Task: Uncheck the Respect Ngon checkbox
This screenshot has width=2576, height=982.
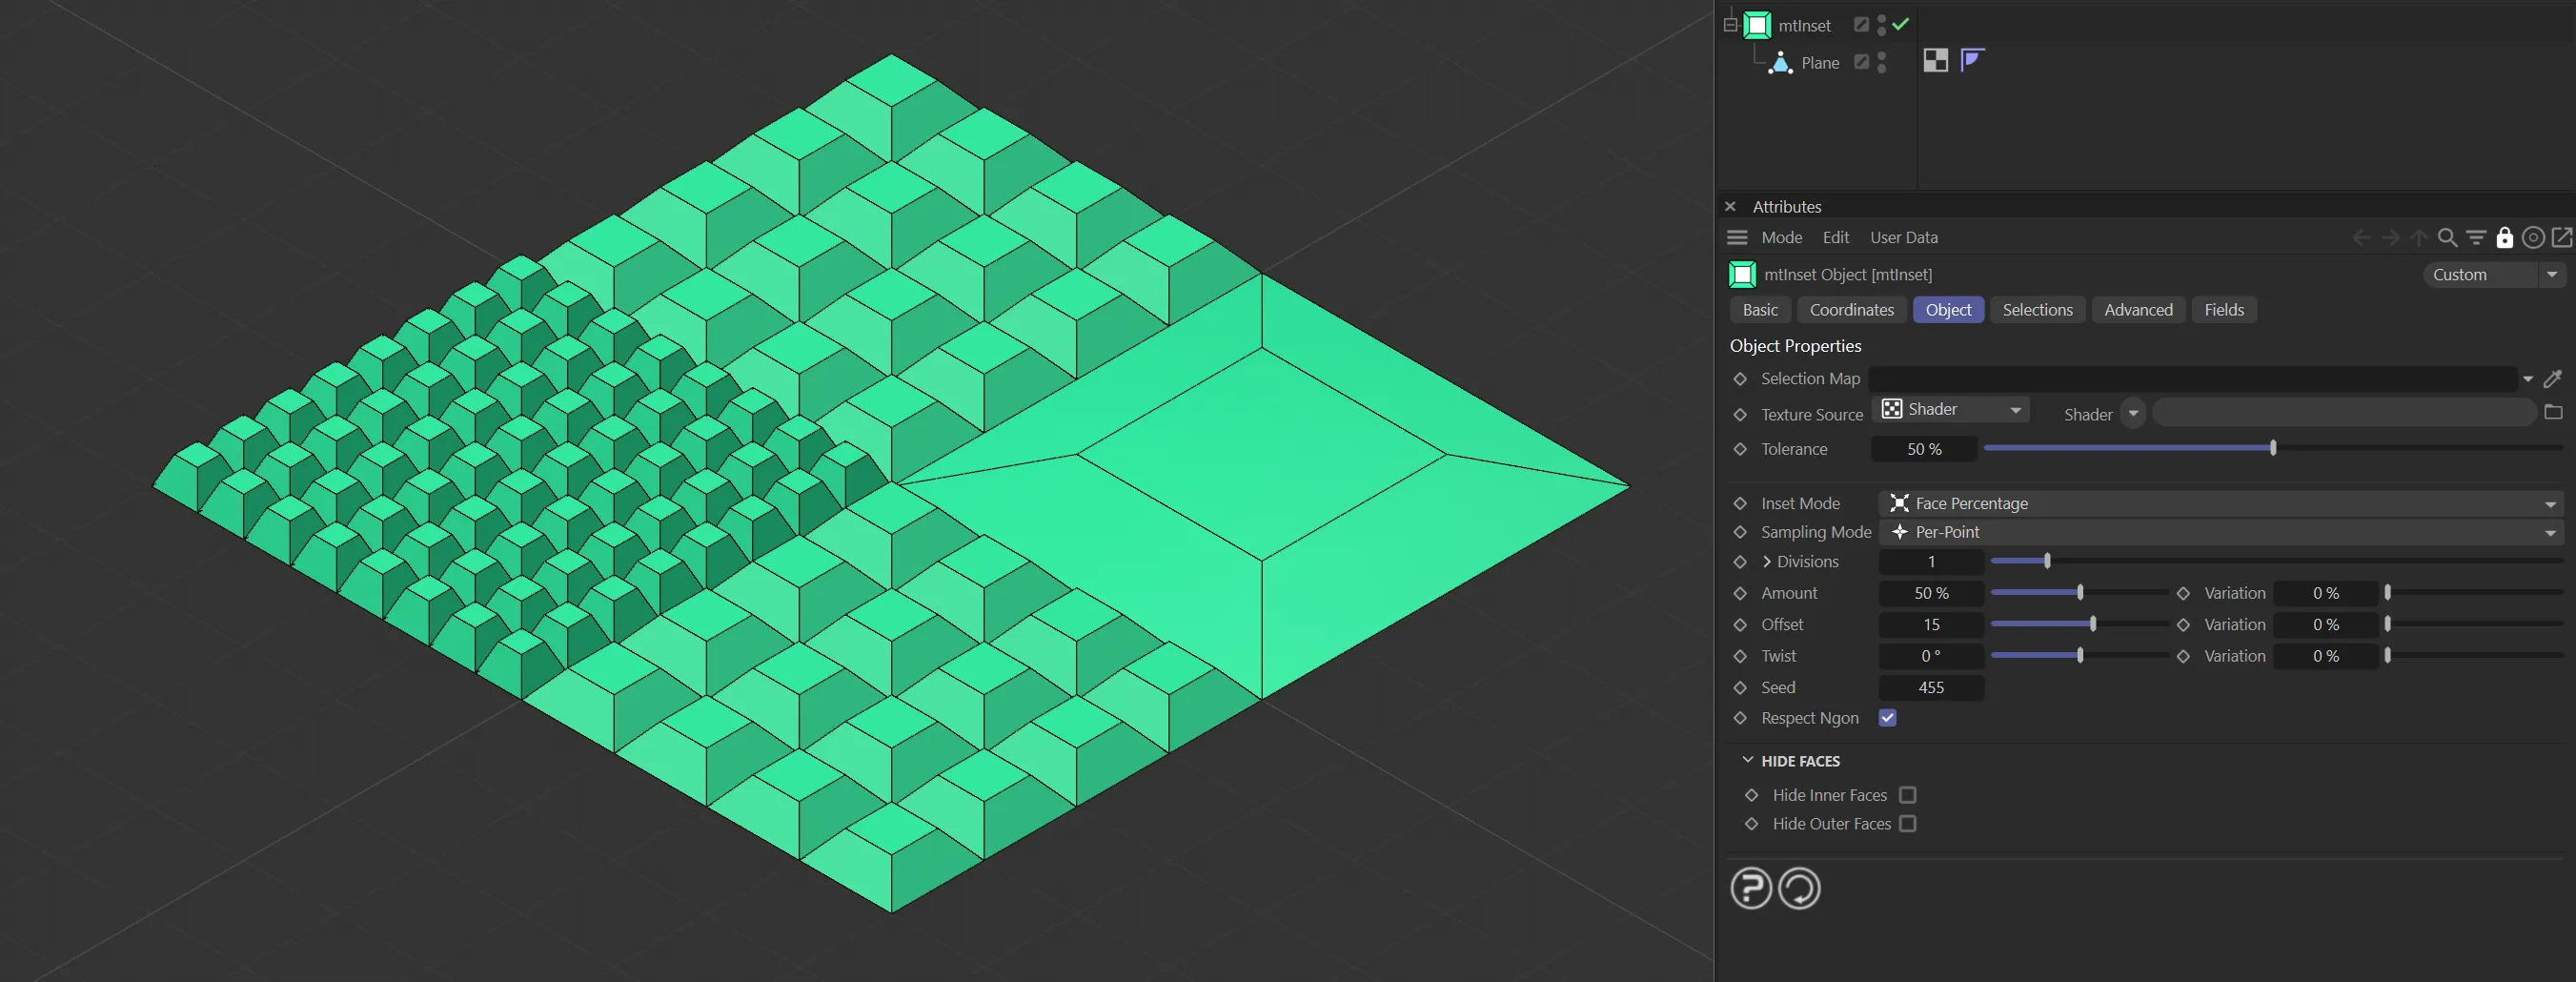Action: 1887,718
